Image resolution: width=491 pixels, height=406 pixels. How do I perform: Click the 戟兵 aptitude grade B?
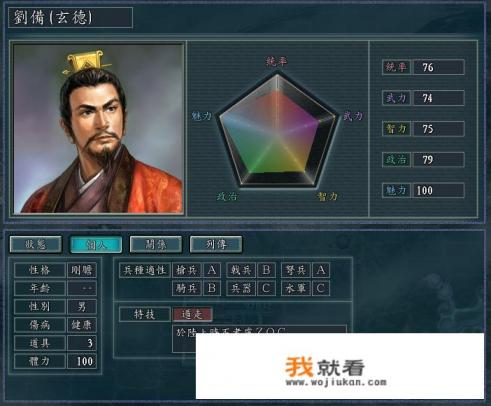266,270
